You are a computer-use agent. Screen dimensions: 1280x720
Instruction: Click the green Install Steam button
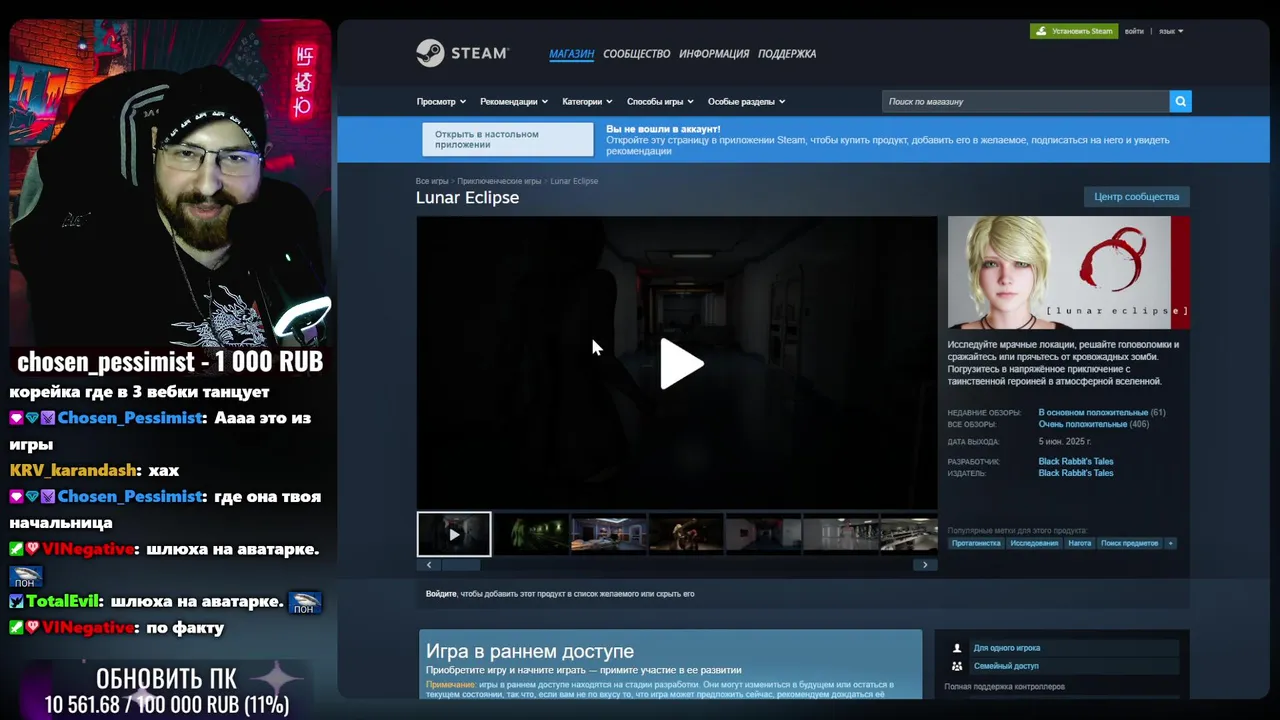pos(1074,31)
